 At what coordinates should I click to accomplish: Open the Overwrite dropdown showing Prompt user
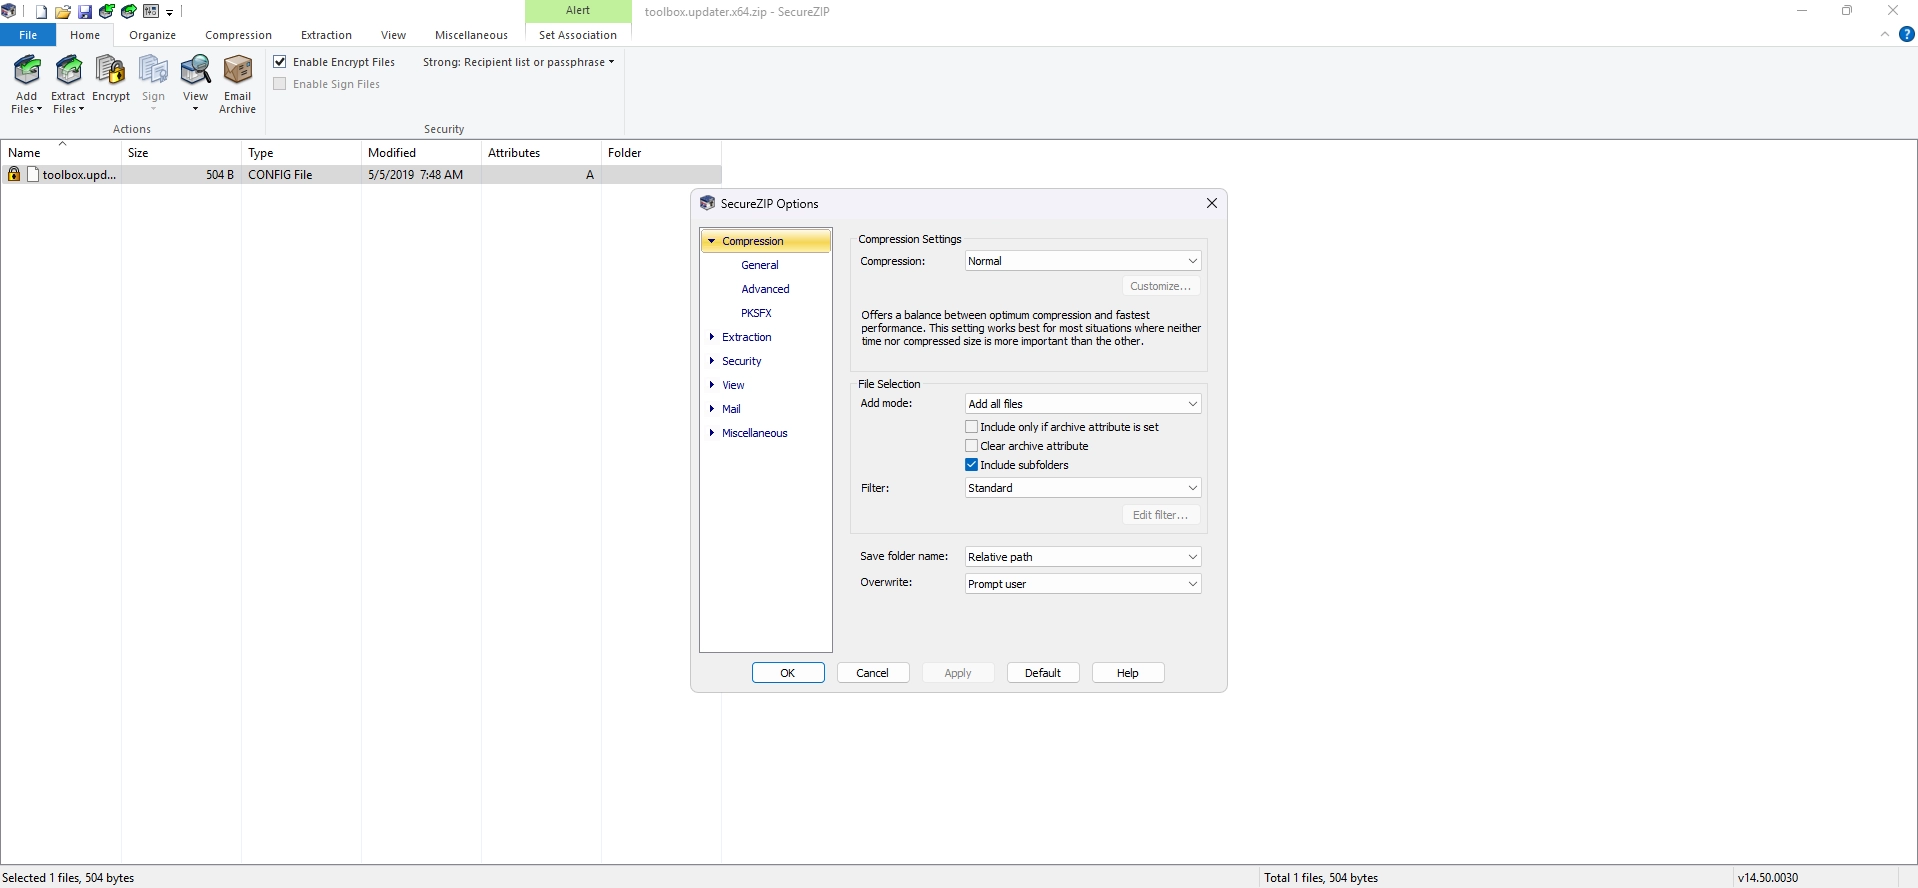(1083, 584)
